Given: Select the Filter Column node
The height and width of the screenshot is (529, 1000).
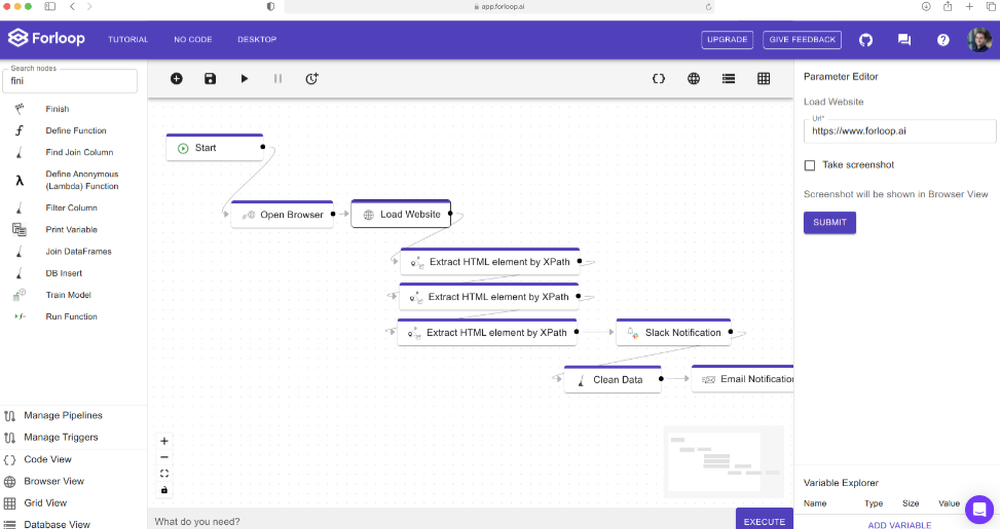Looking at the screenshot, I should 70,208.
